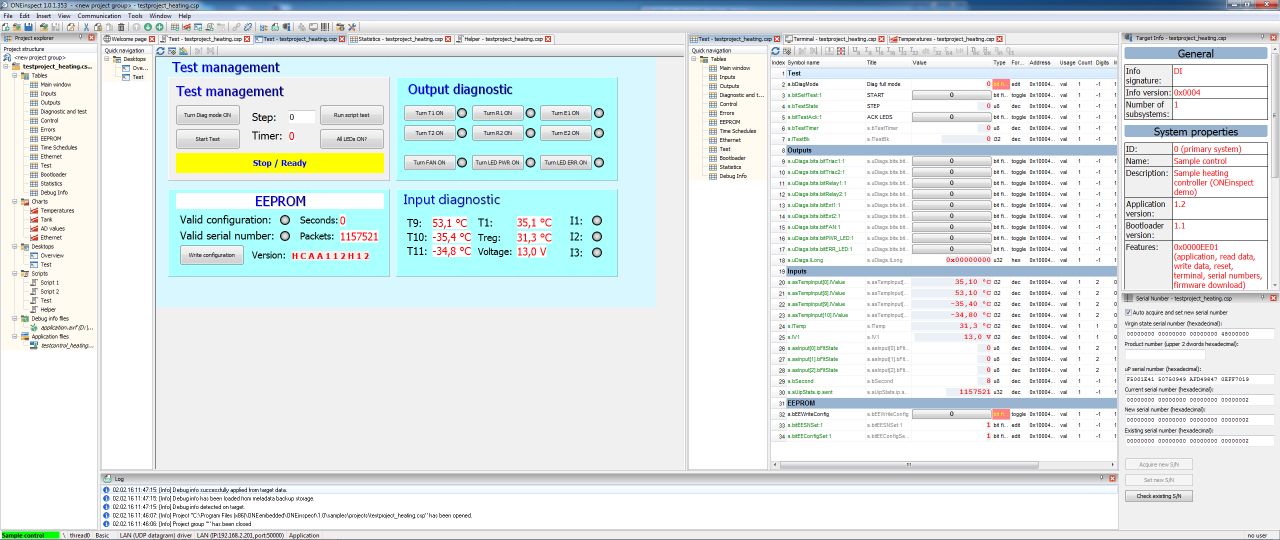Viewport: 1280px width, 540px height.
Task: Open the Tools menu
Action: (135, 16)
